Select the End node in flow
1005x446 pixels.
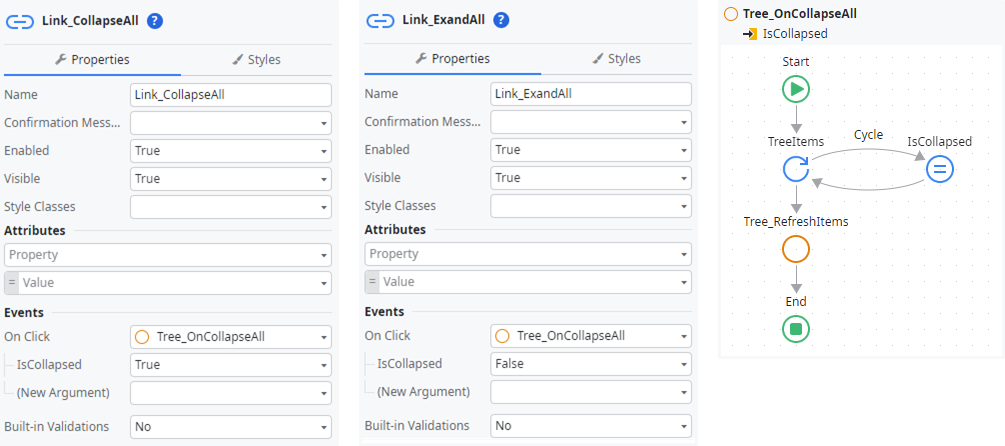[796, 328]
